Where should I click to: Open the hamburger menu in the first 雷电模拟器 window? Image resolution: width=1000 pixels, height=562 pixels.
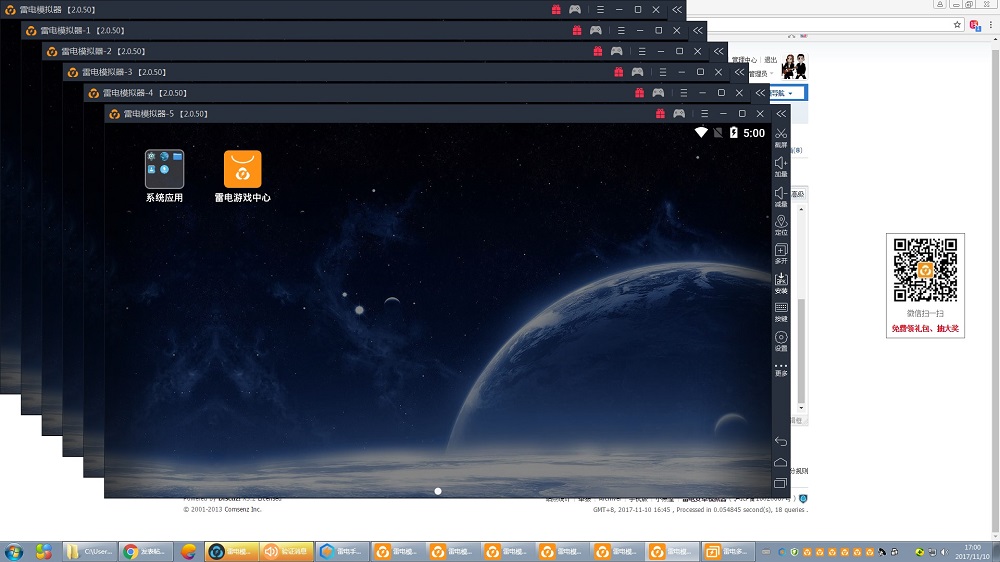pyautogui.click(x=600, y=10)
